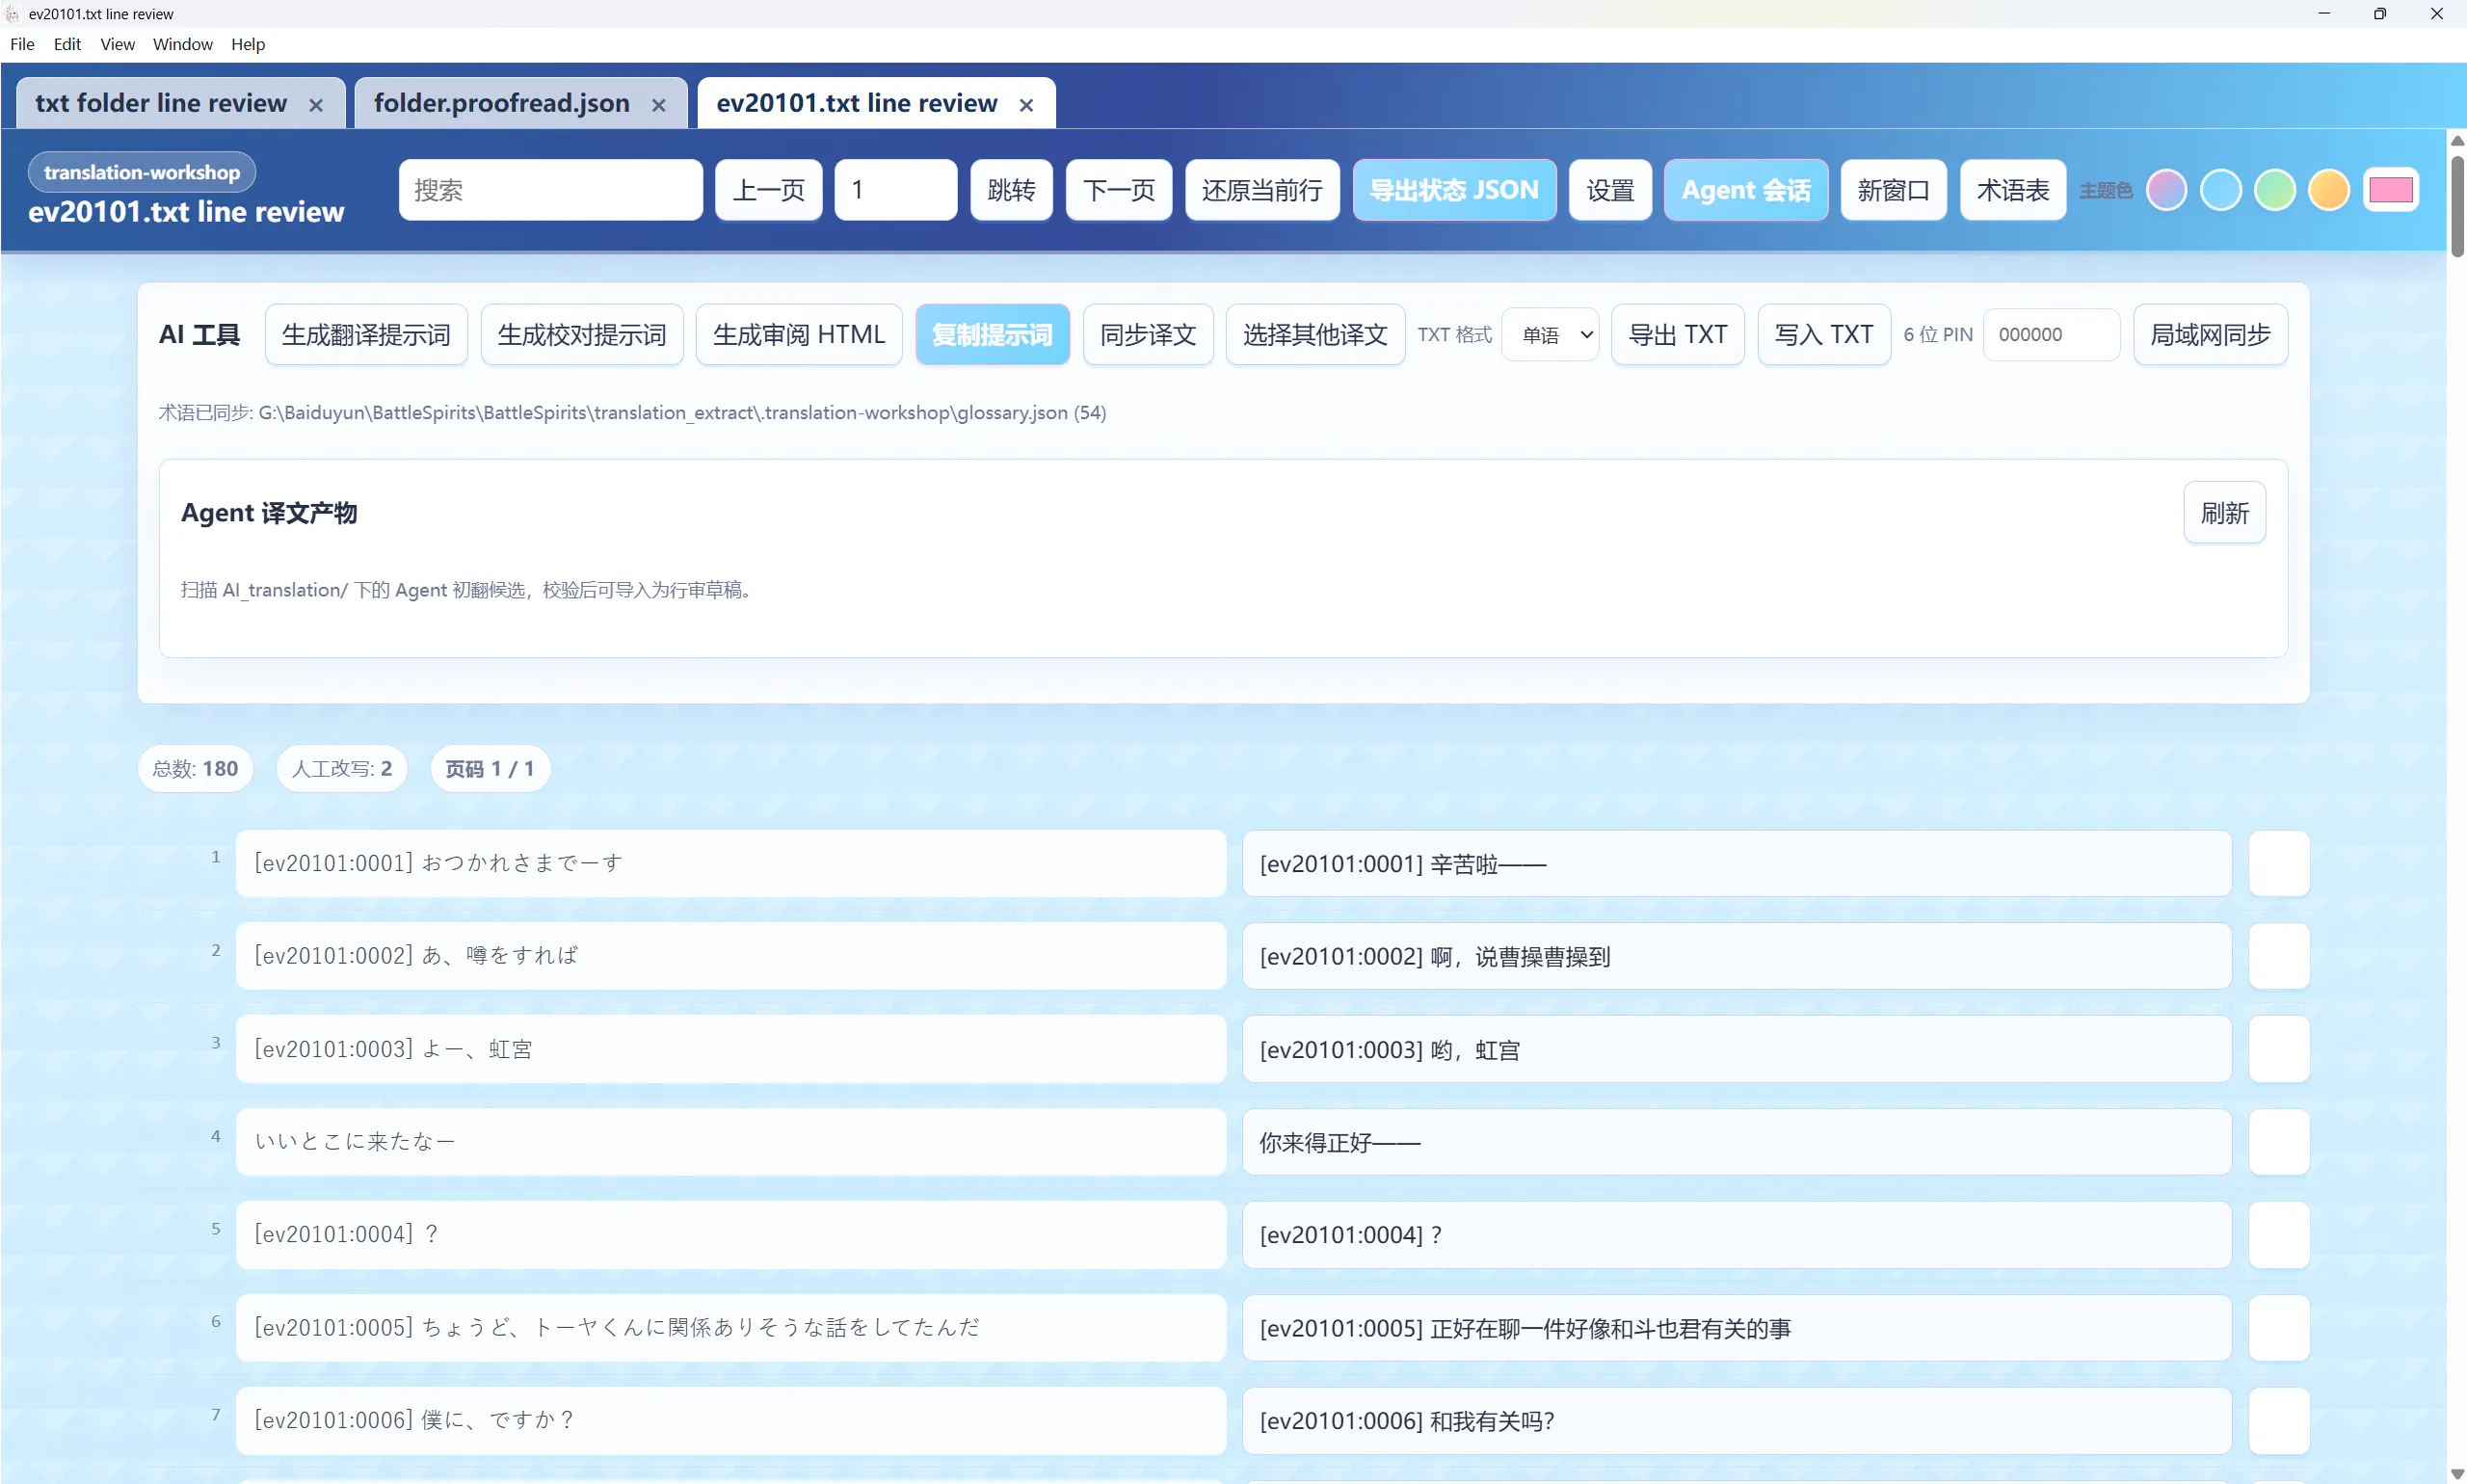Viewport: 2467px width, 1484px height.
Task: Click source line about トーヤくん
Action: pyautogui.click(x=731, y=1328)
